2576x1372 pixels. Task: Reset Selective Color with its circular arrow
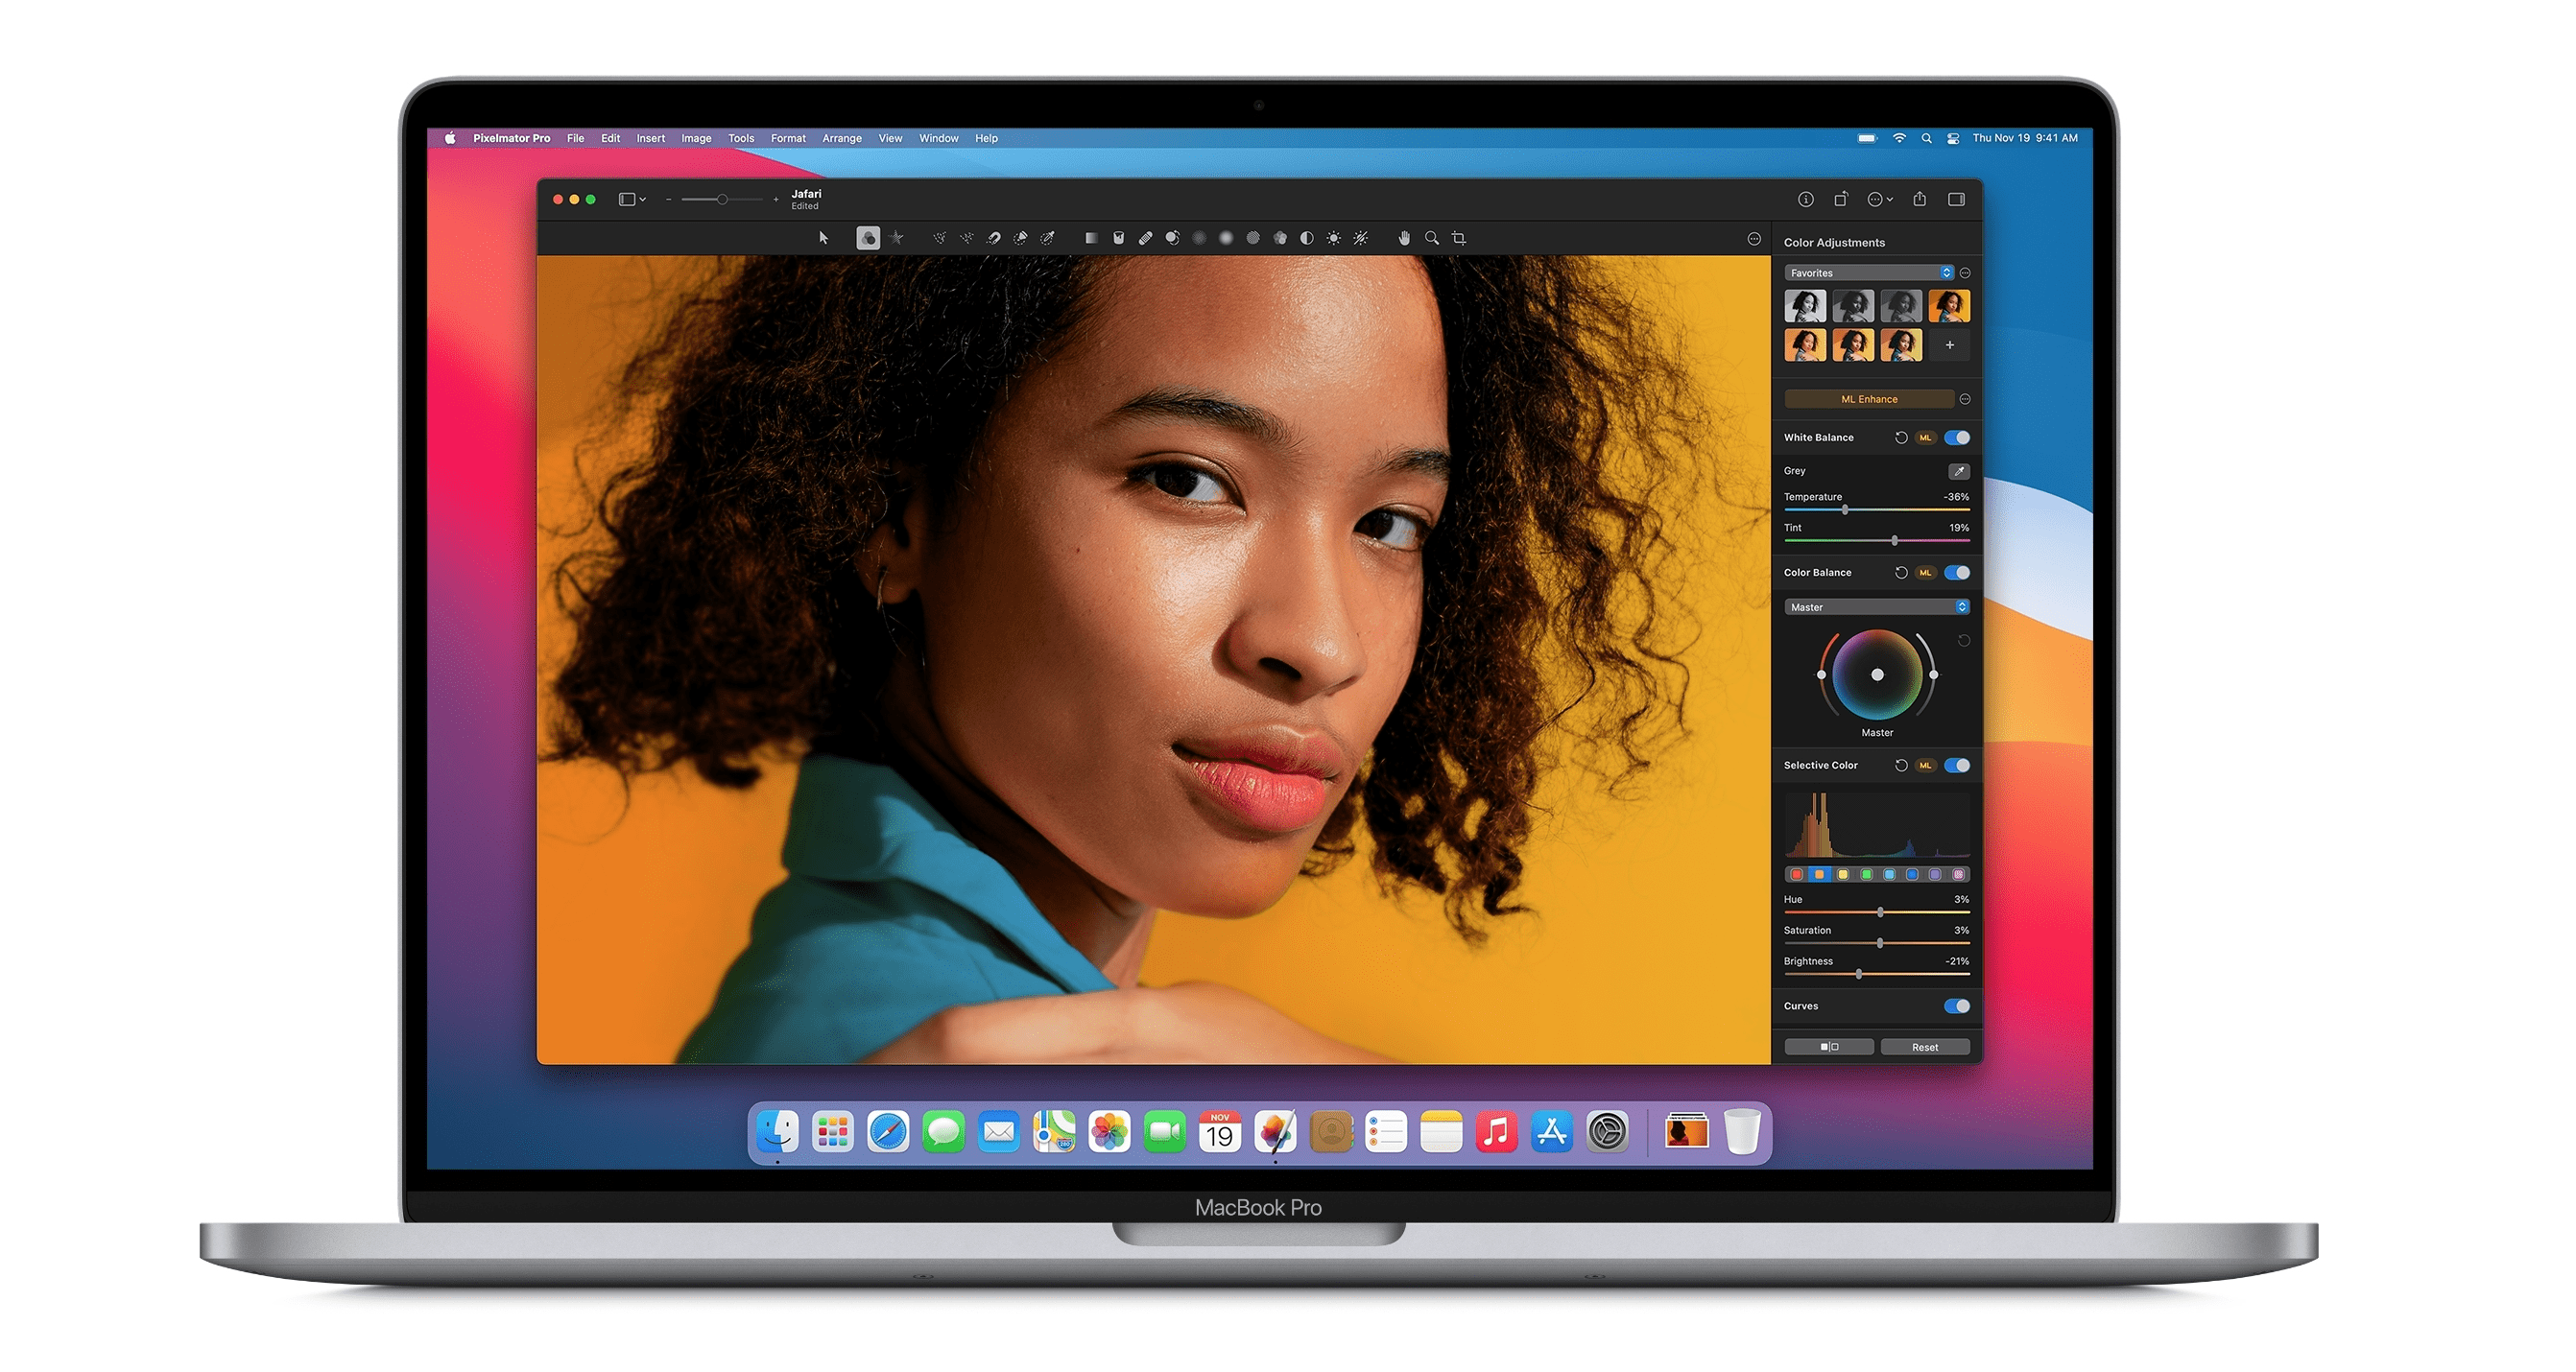1901,766
